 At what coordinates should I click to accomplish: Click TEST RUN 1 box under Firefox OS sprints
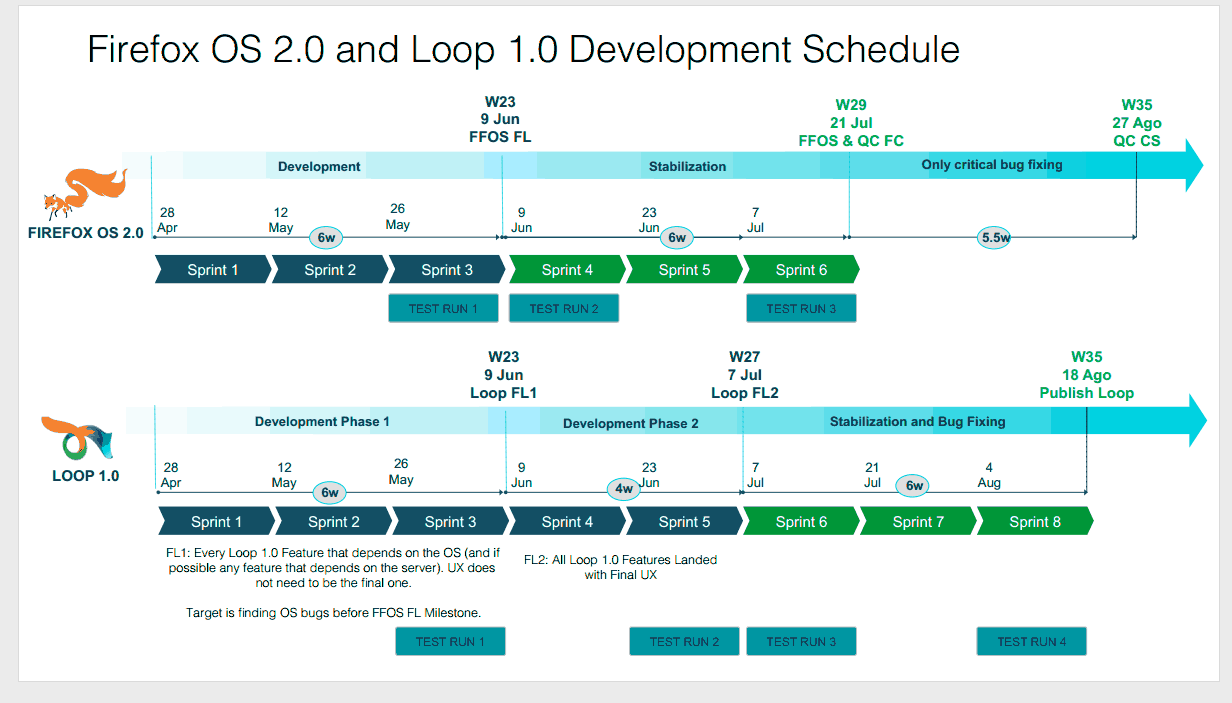coord(443,308)
